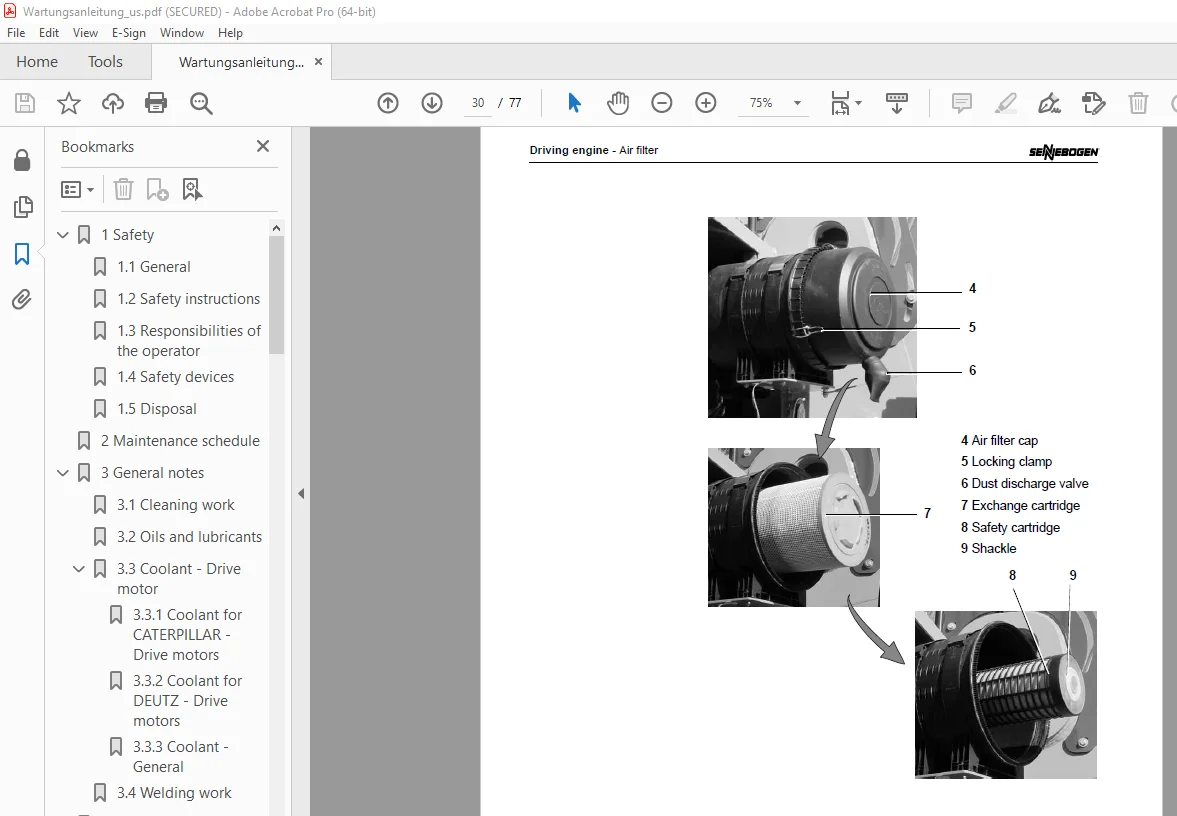
Task: Open the Edit menu
Action: point(49,33)
